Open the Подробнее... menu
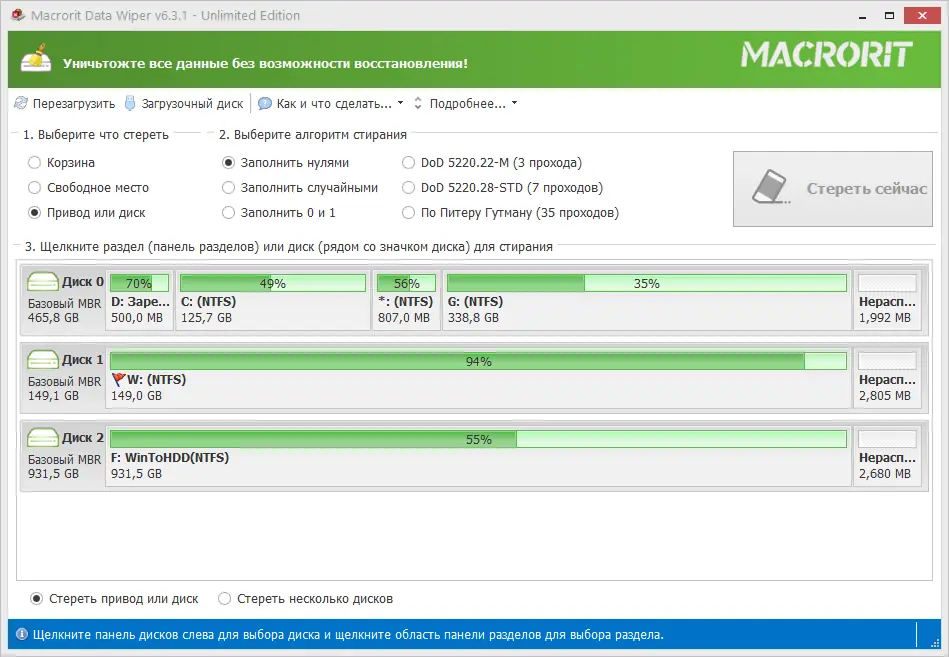The width and height of the screenshot is (949, 657). point(466,103)
